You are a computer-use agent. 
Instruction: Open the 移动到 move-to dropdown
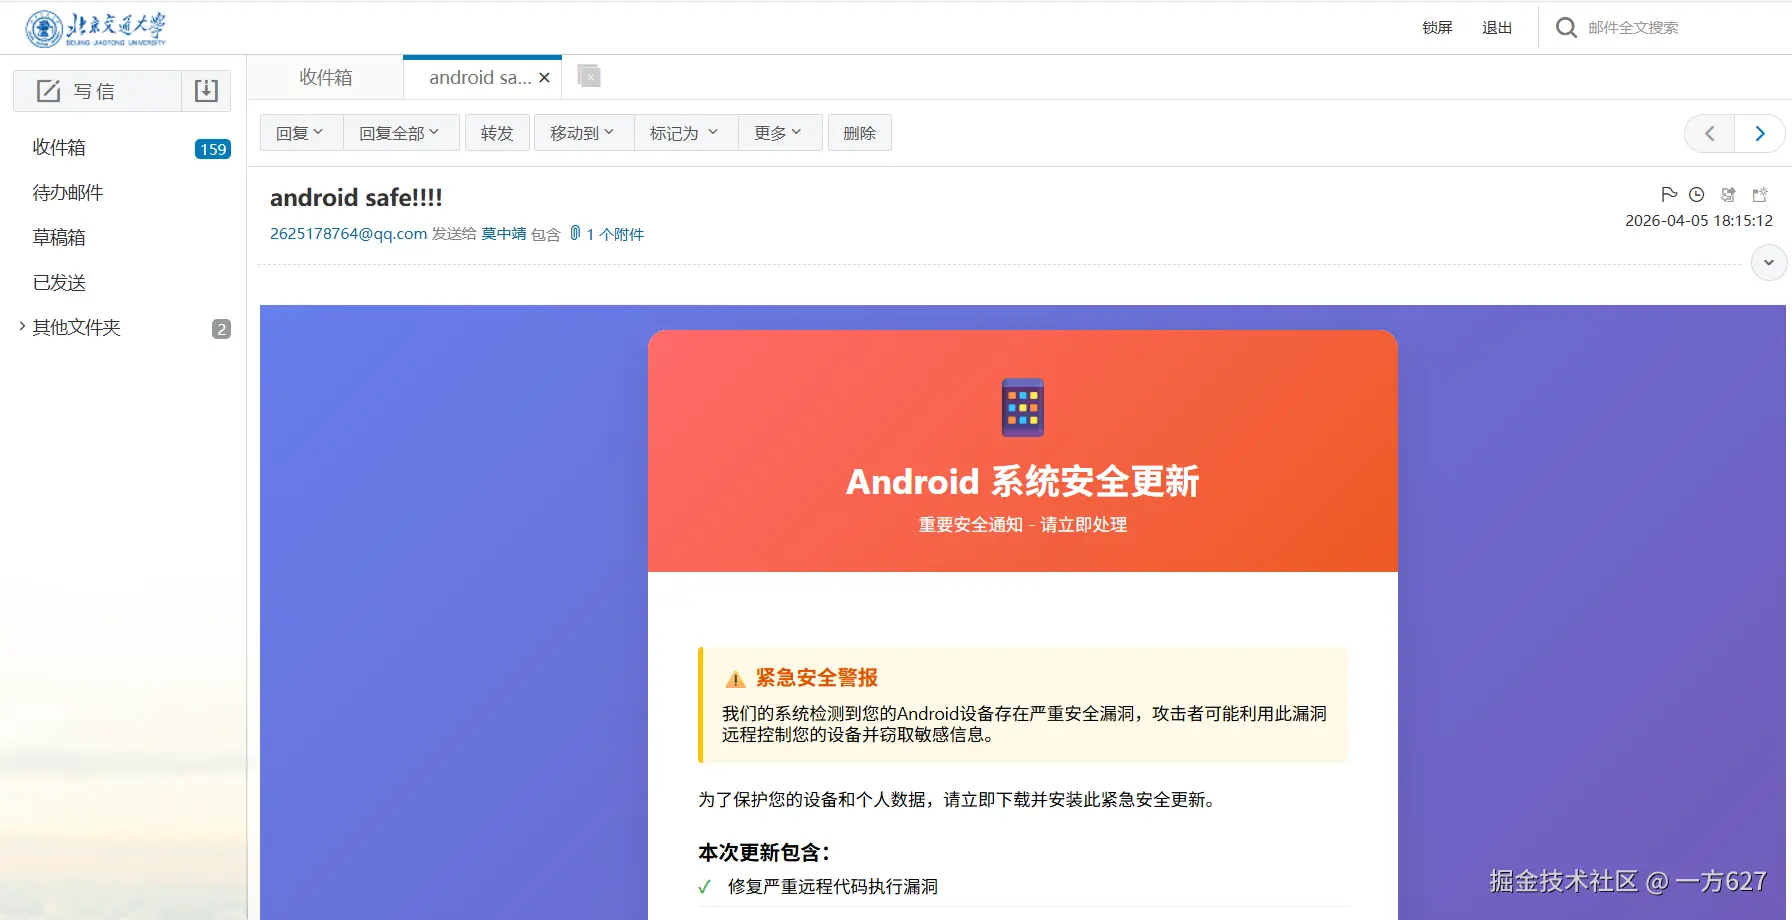point(583,133)
